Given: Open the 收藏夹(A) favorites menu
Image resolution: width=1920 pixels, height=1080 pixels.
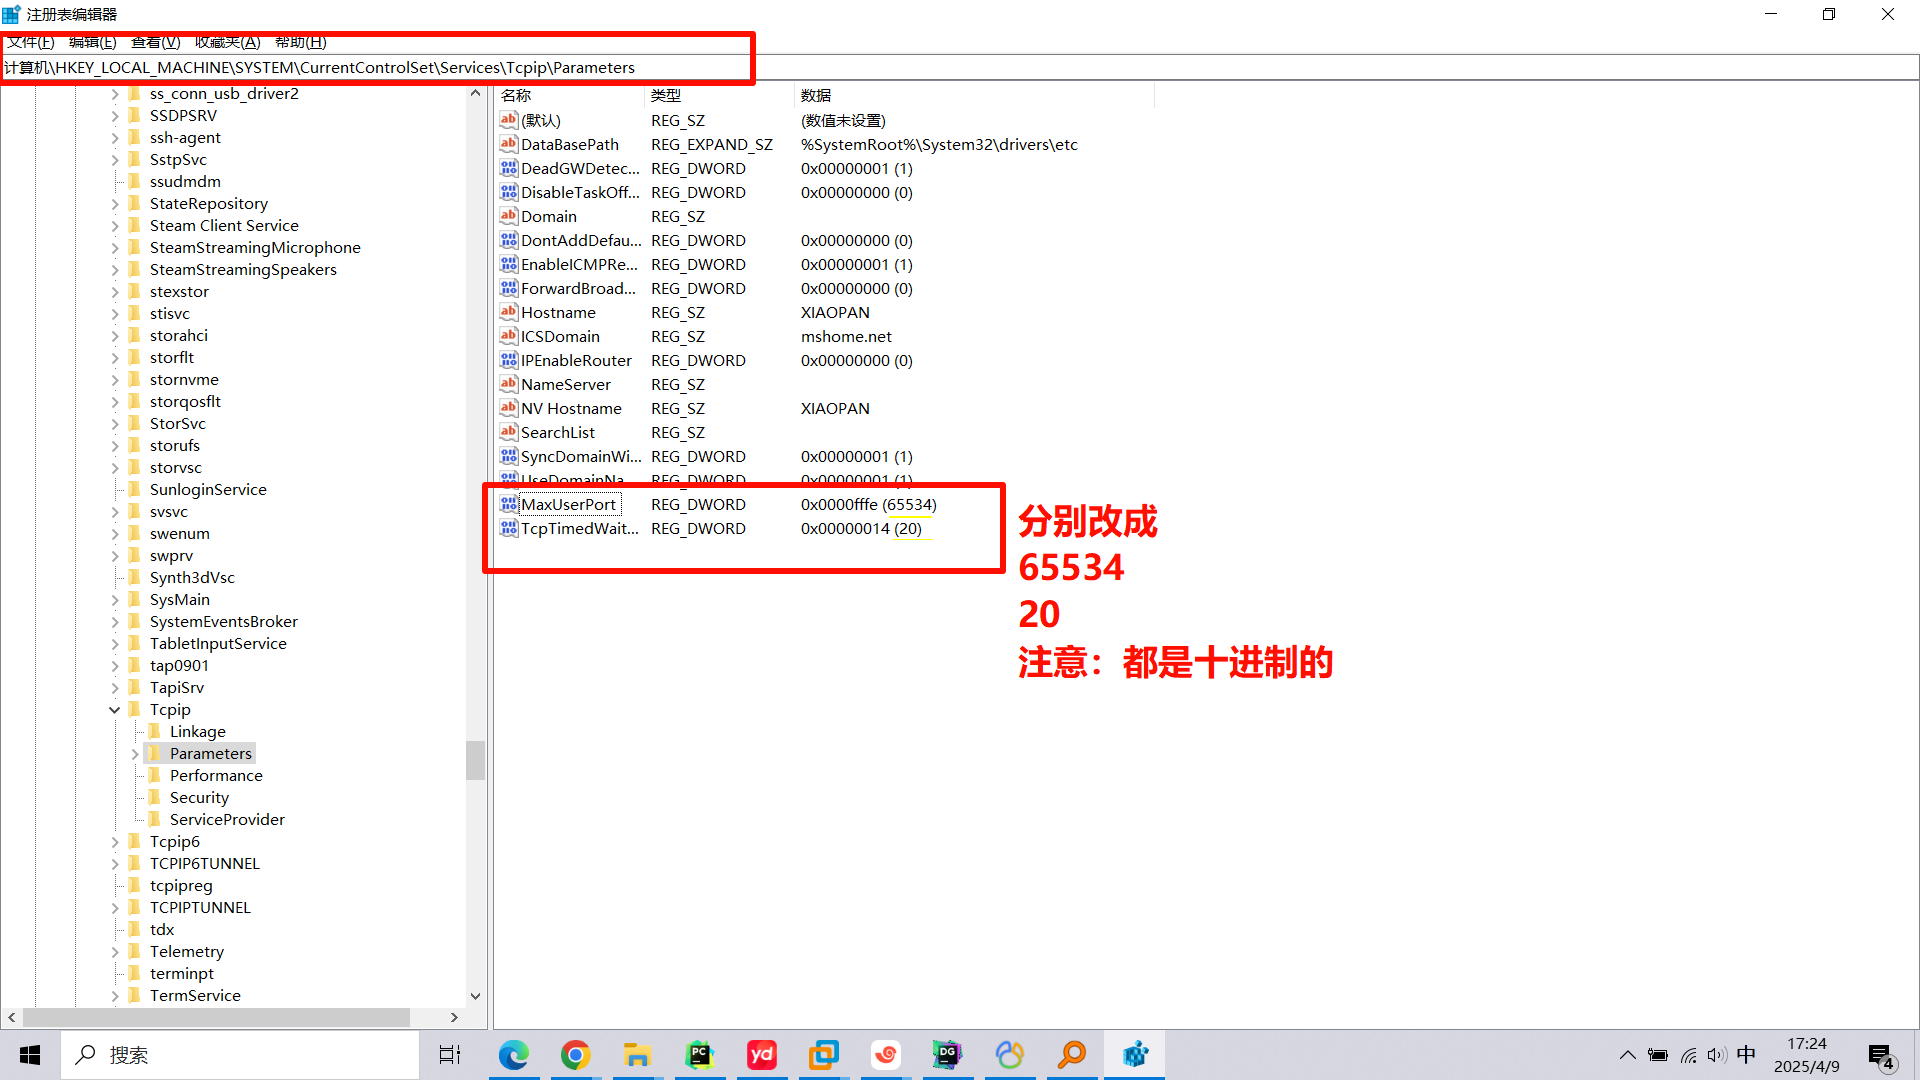Looking at the screenshot, I should coord(227,42).
